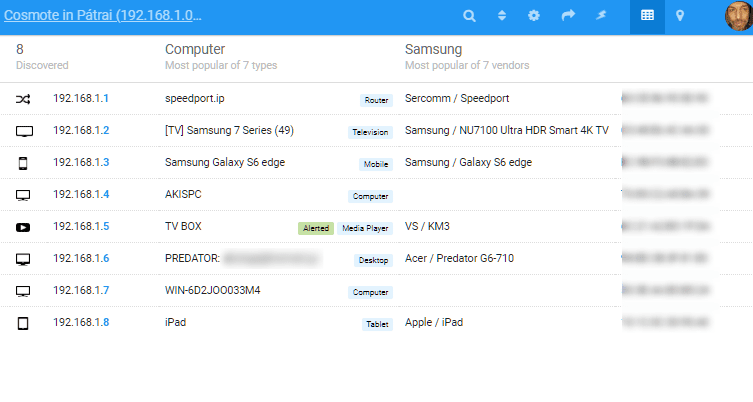Click the Tablet type badge
753x402 pixels.
point(377,324)
